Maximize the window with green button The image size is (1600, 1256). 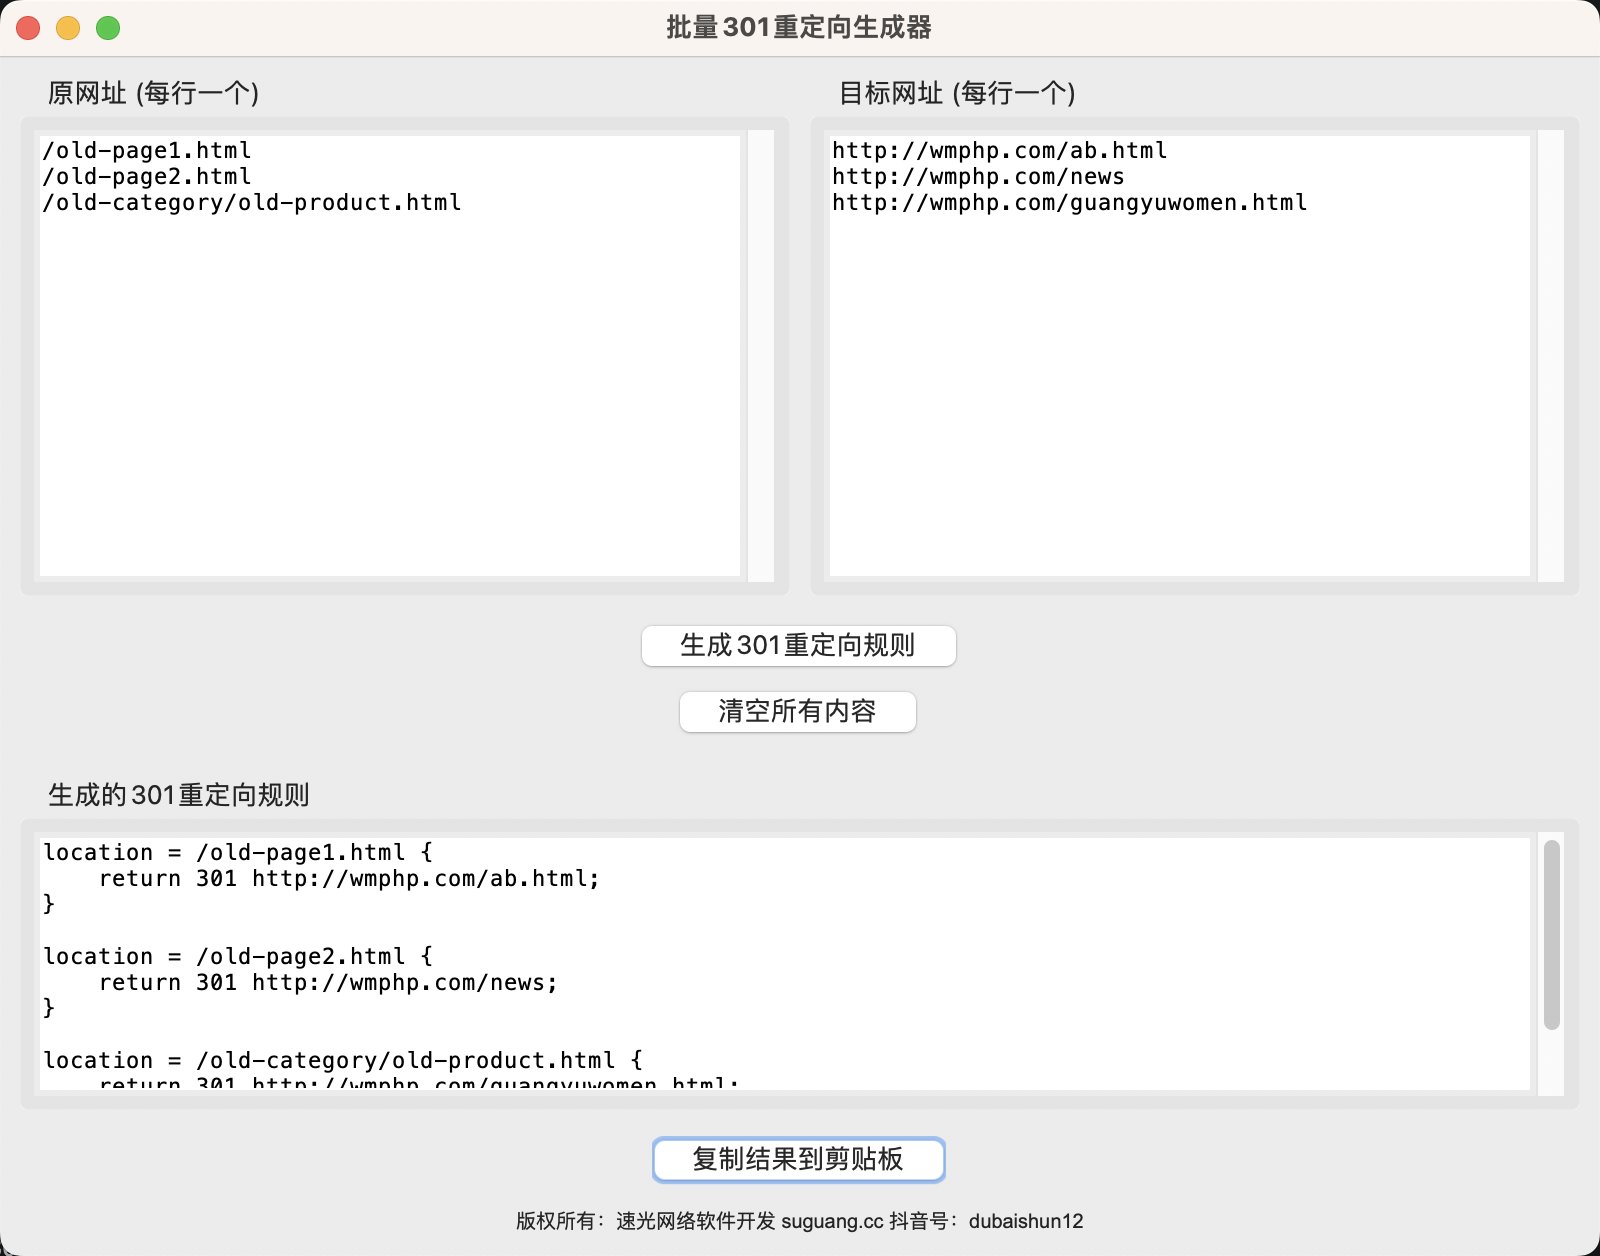click(x=108, y=28)
